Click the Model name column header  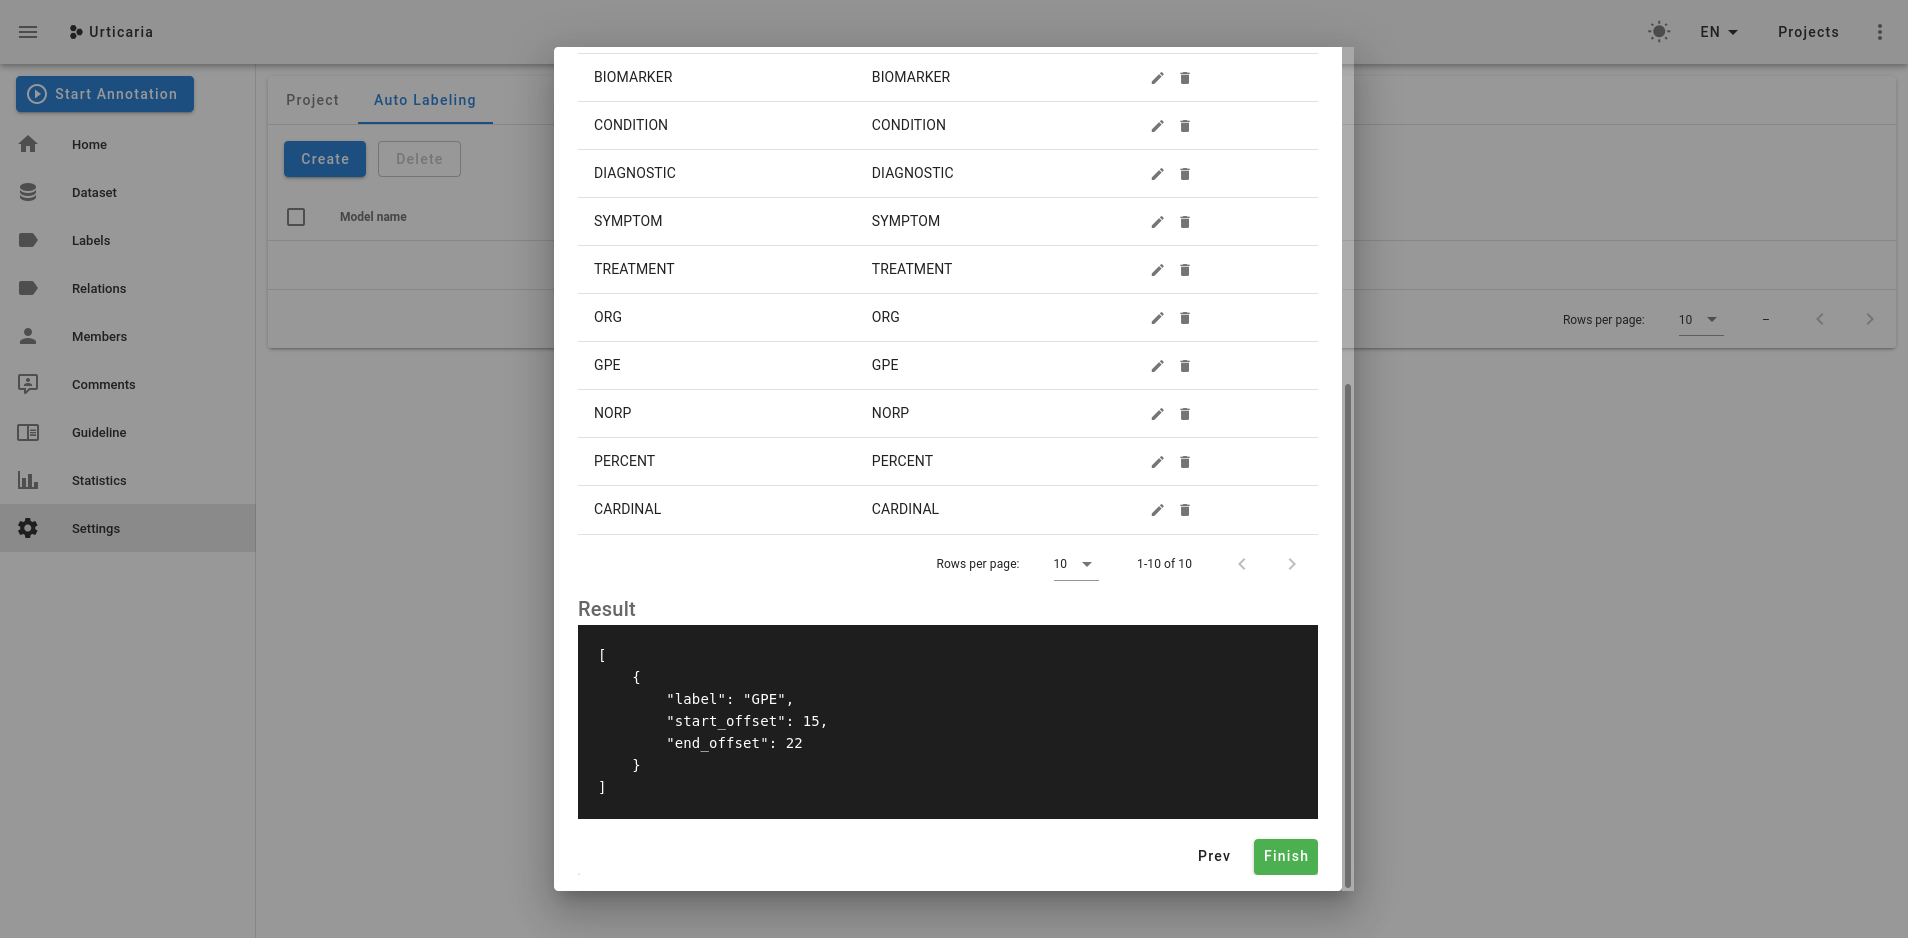click(373, 217)
